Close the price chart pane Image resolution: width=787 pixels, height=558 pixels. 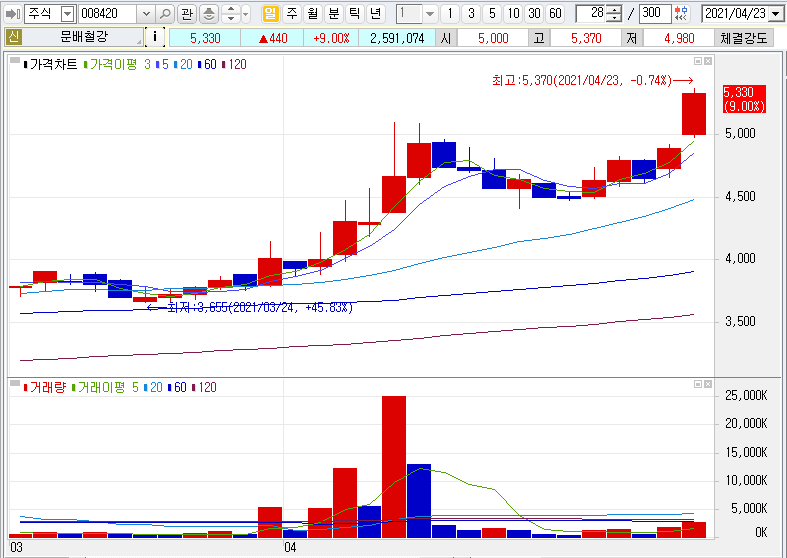point(708,61)
